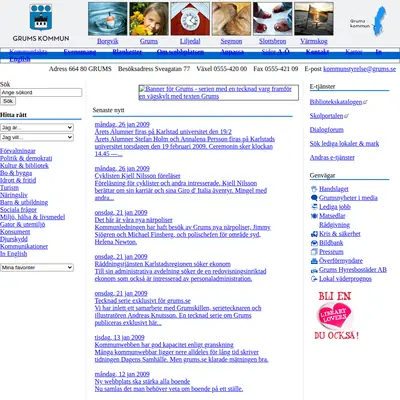Screen dimensions: 400x400
Task: Open the Kartor menu item
Action: (x=354, y=52)
